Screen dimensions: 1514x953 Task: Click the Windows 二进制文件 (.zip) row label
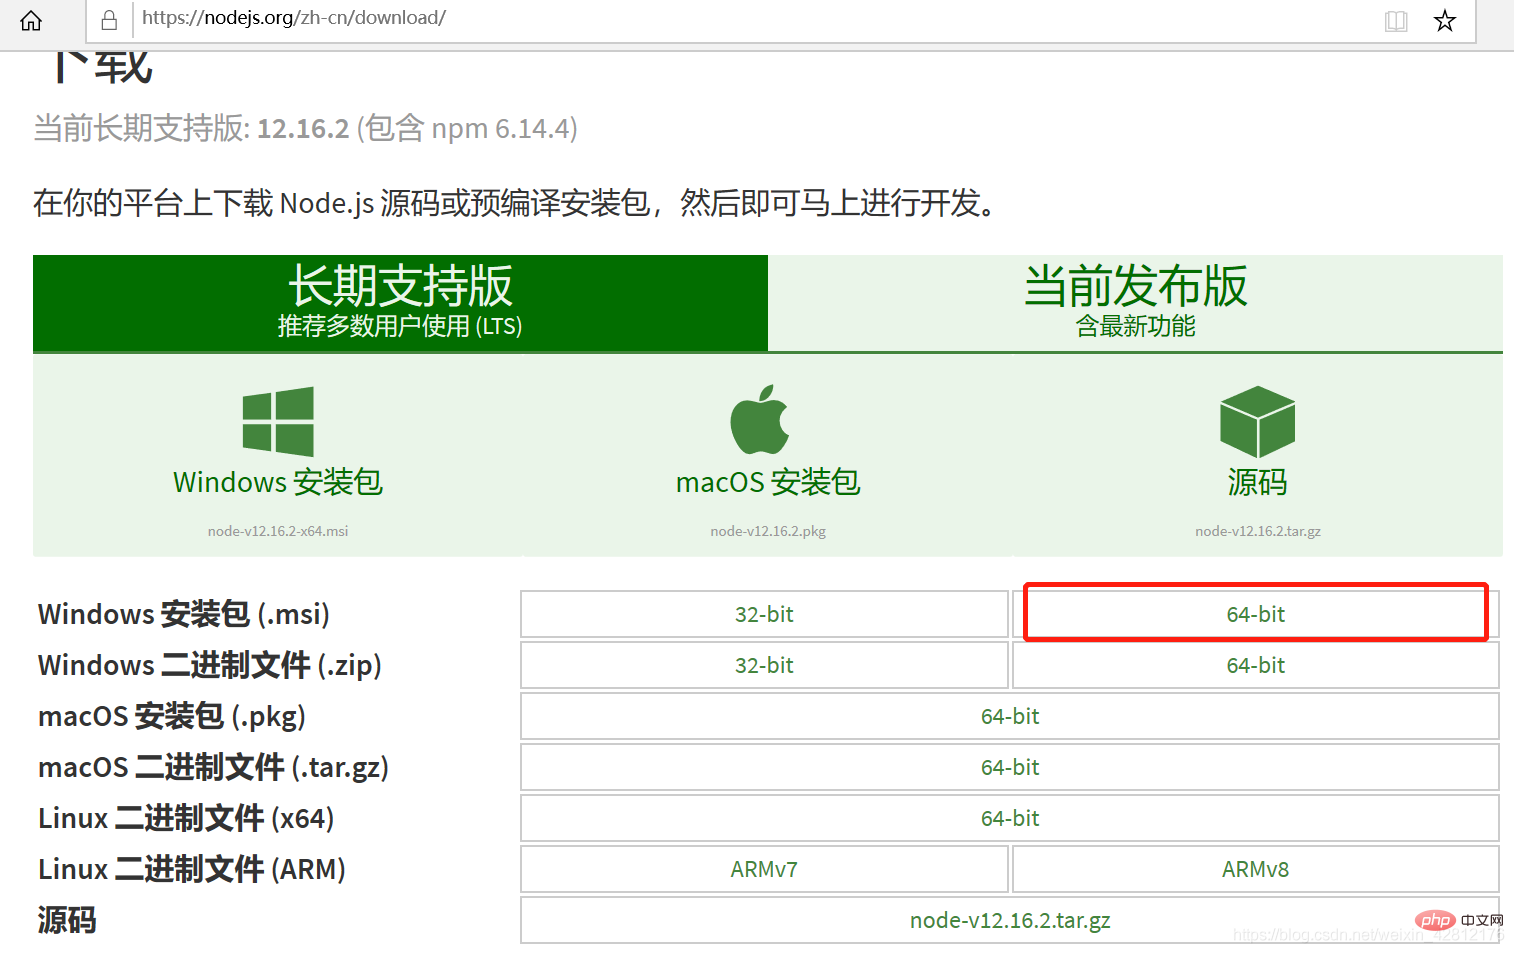point(210,665)
